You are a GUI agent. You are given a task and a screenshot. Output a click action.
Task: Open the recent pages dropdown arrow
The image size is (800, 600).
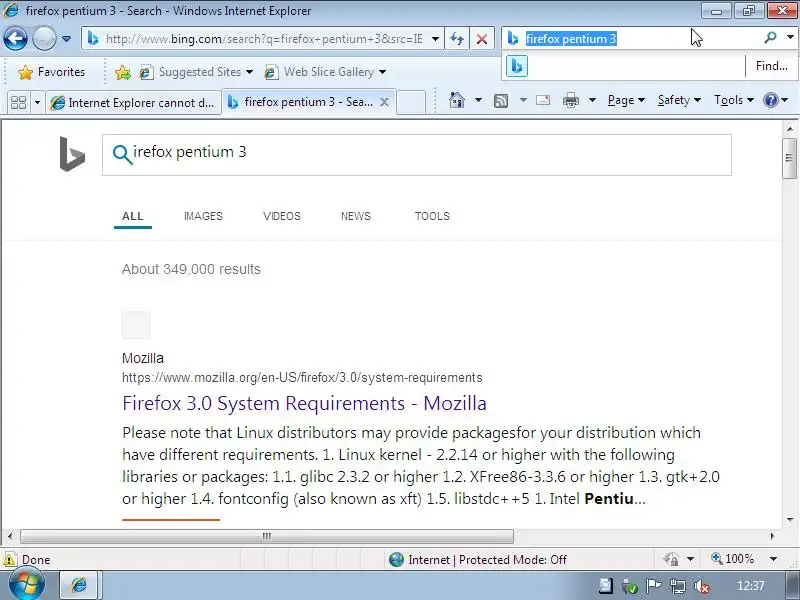click(66, 39)
